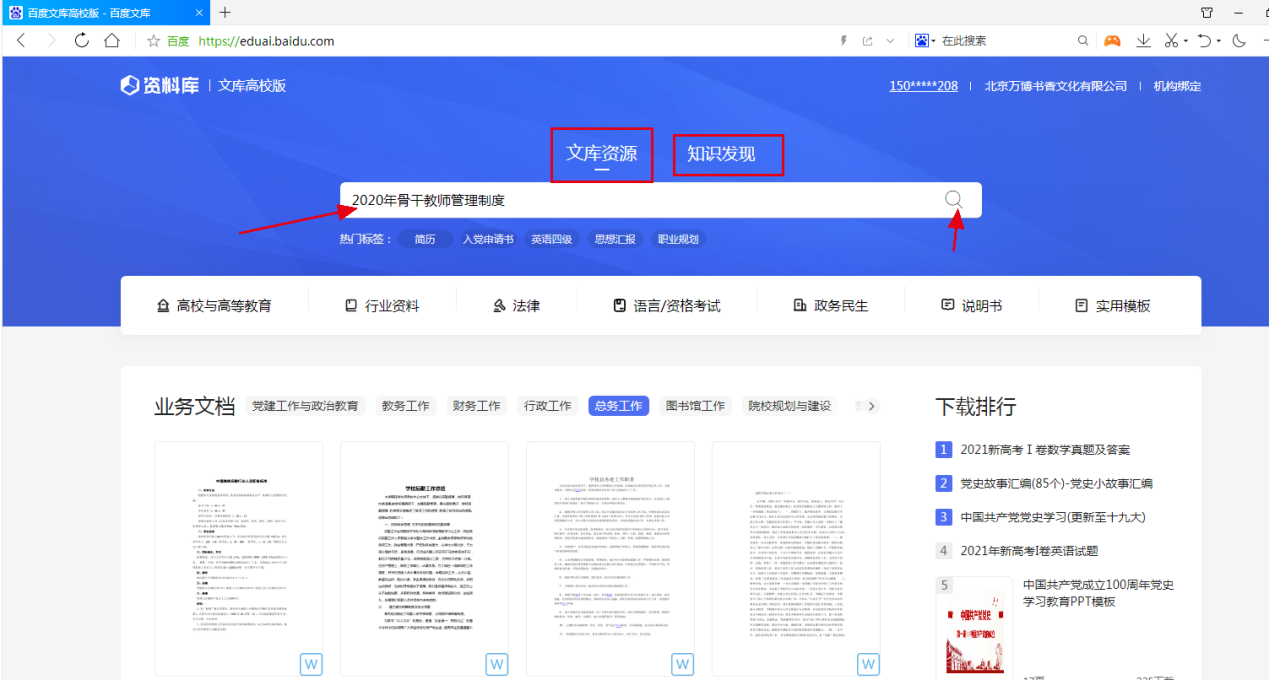Enable night mode with the moon icon
1269x680 pixels.
pos(1240,41)
